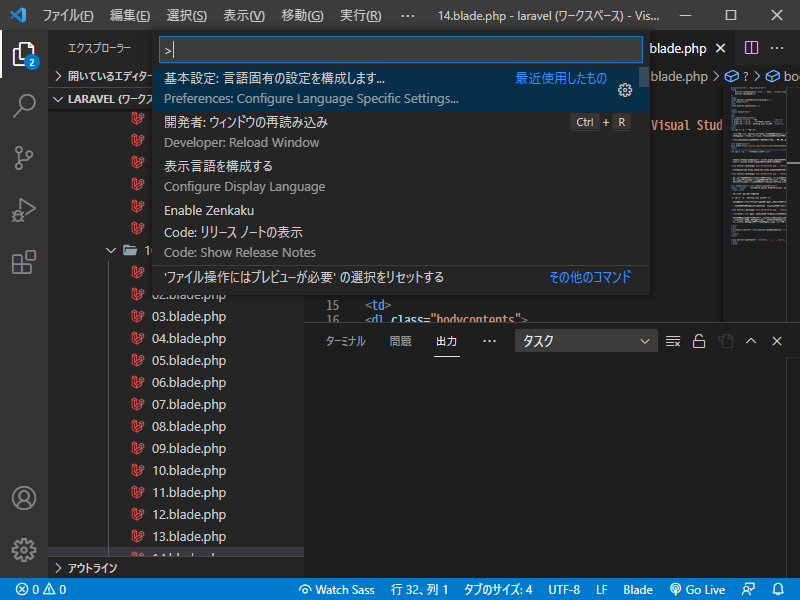Select the 出力 panel tab
The height and width of the screenshot is (600, 800).
point(446,341)
